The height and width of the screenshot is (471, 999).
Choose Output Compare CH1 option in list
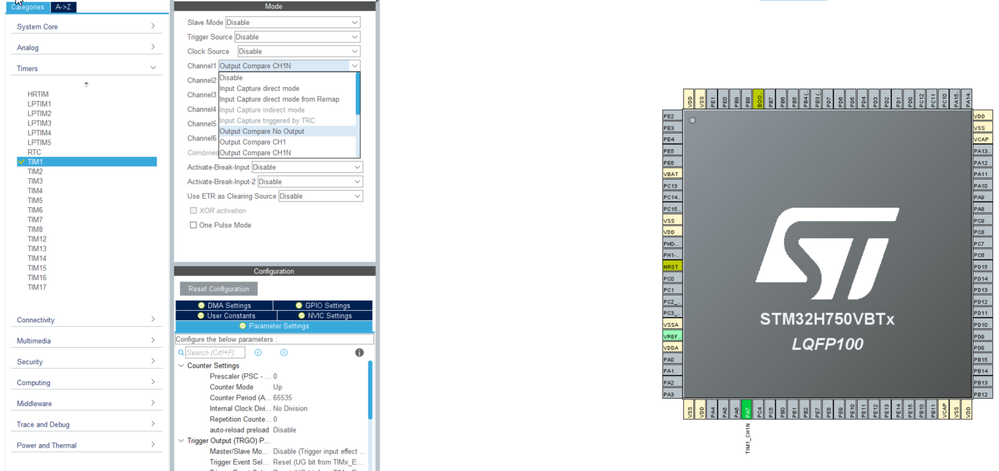(x=287, y=142)
